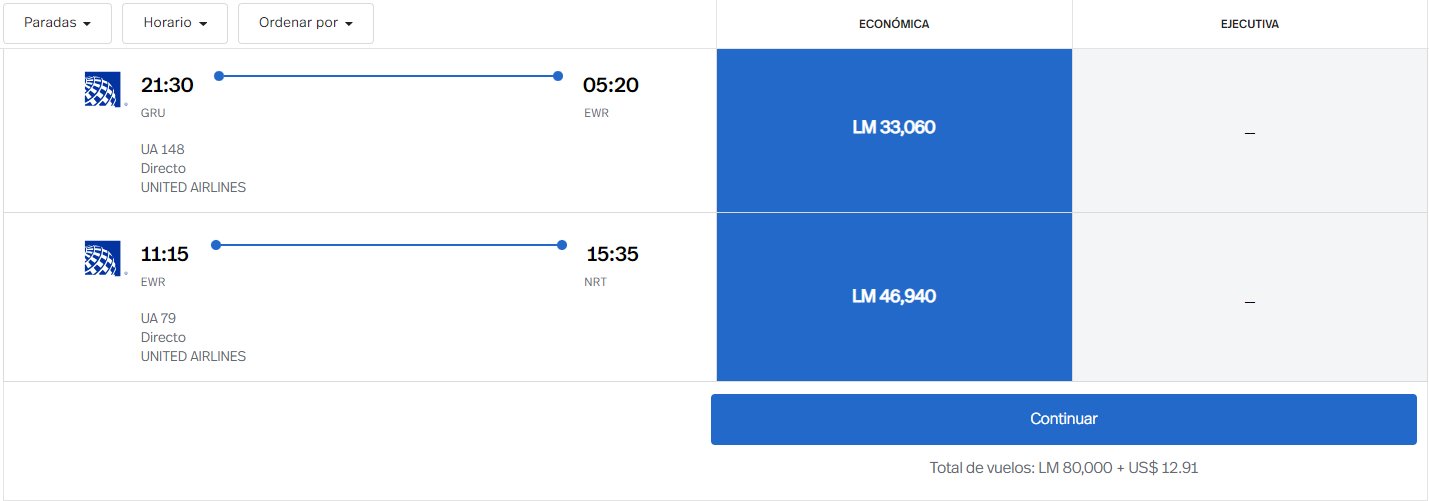Open the Paradas filter dropdown
This screenshot has height=501, width=1429.
coord(57,23)
